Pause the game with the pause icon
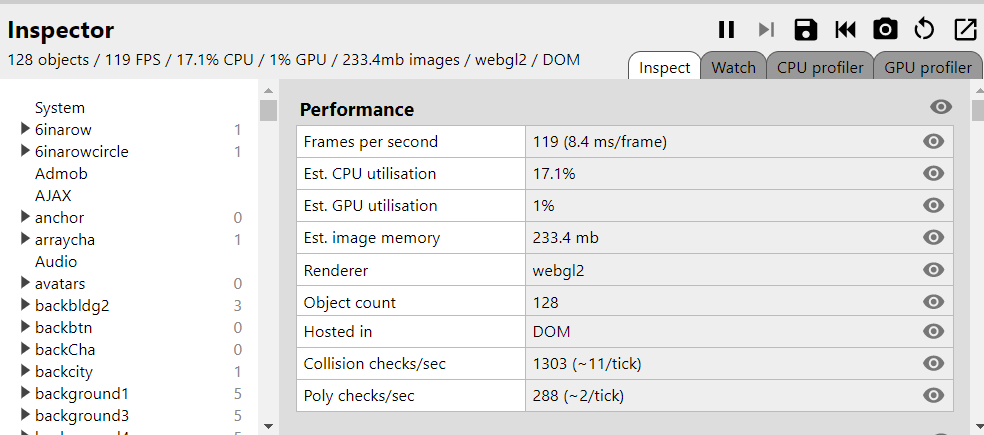This screenshot has height=435, width=984. (x=726, y=30)
